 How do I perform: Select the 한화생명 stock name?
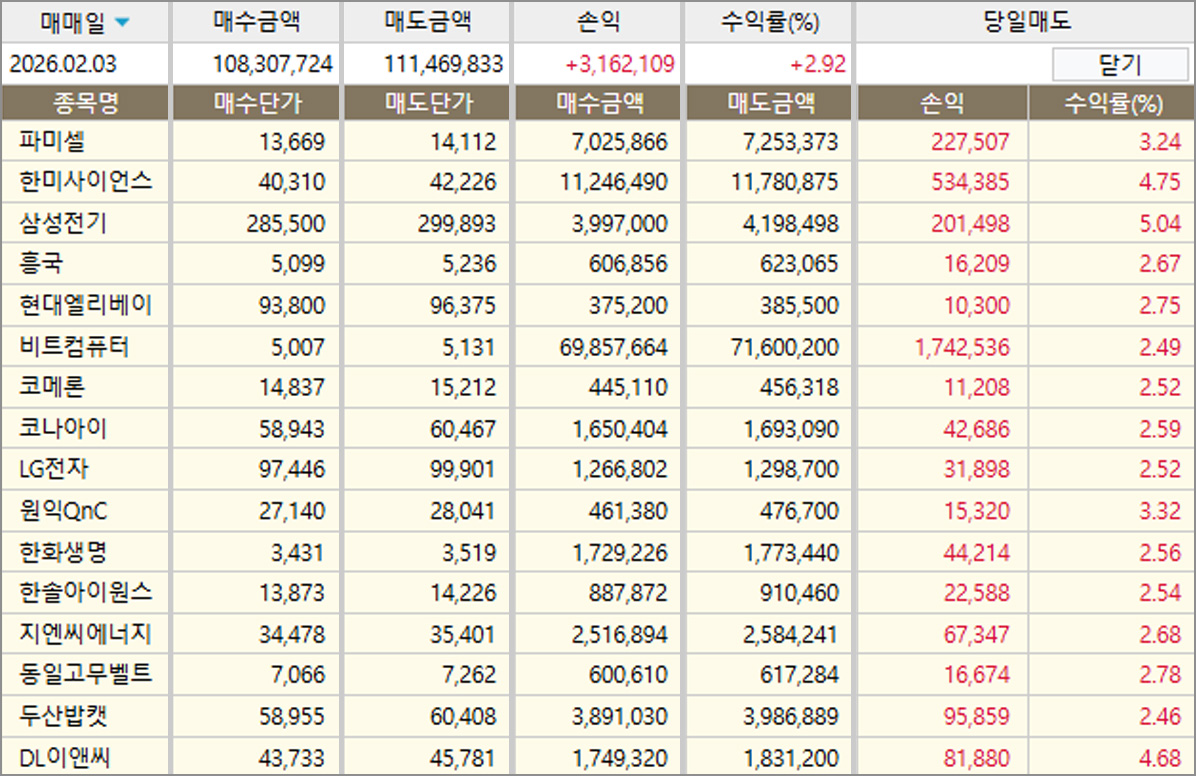(x=62, y=552)
